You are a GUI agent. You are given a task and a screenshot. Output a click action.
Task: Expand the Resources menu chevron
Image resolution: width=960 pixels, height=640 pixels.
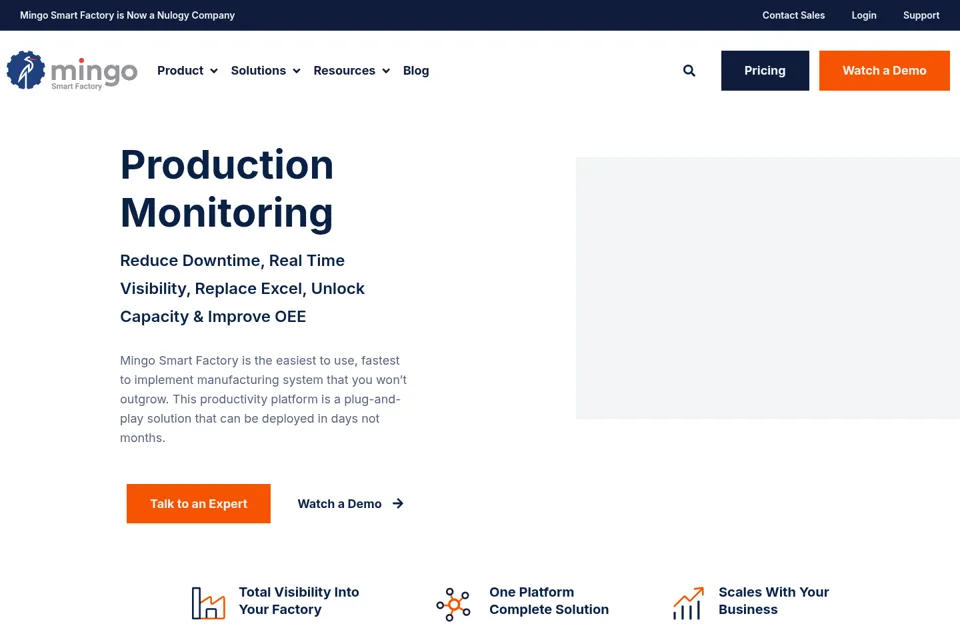(386, 71)
